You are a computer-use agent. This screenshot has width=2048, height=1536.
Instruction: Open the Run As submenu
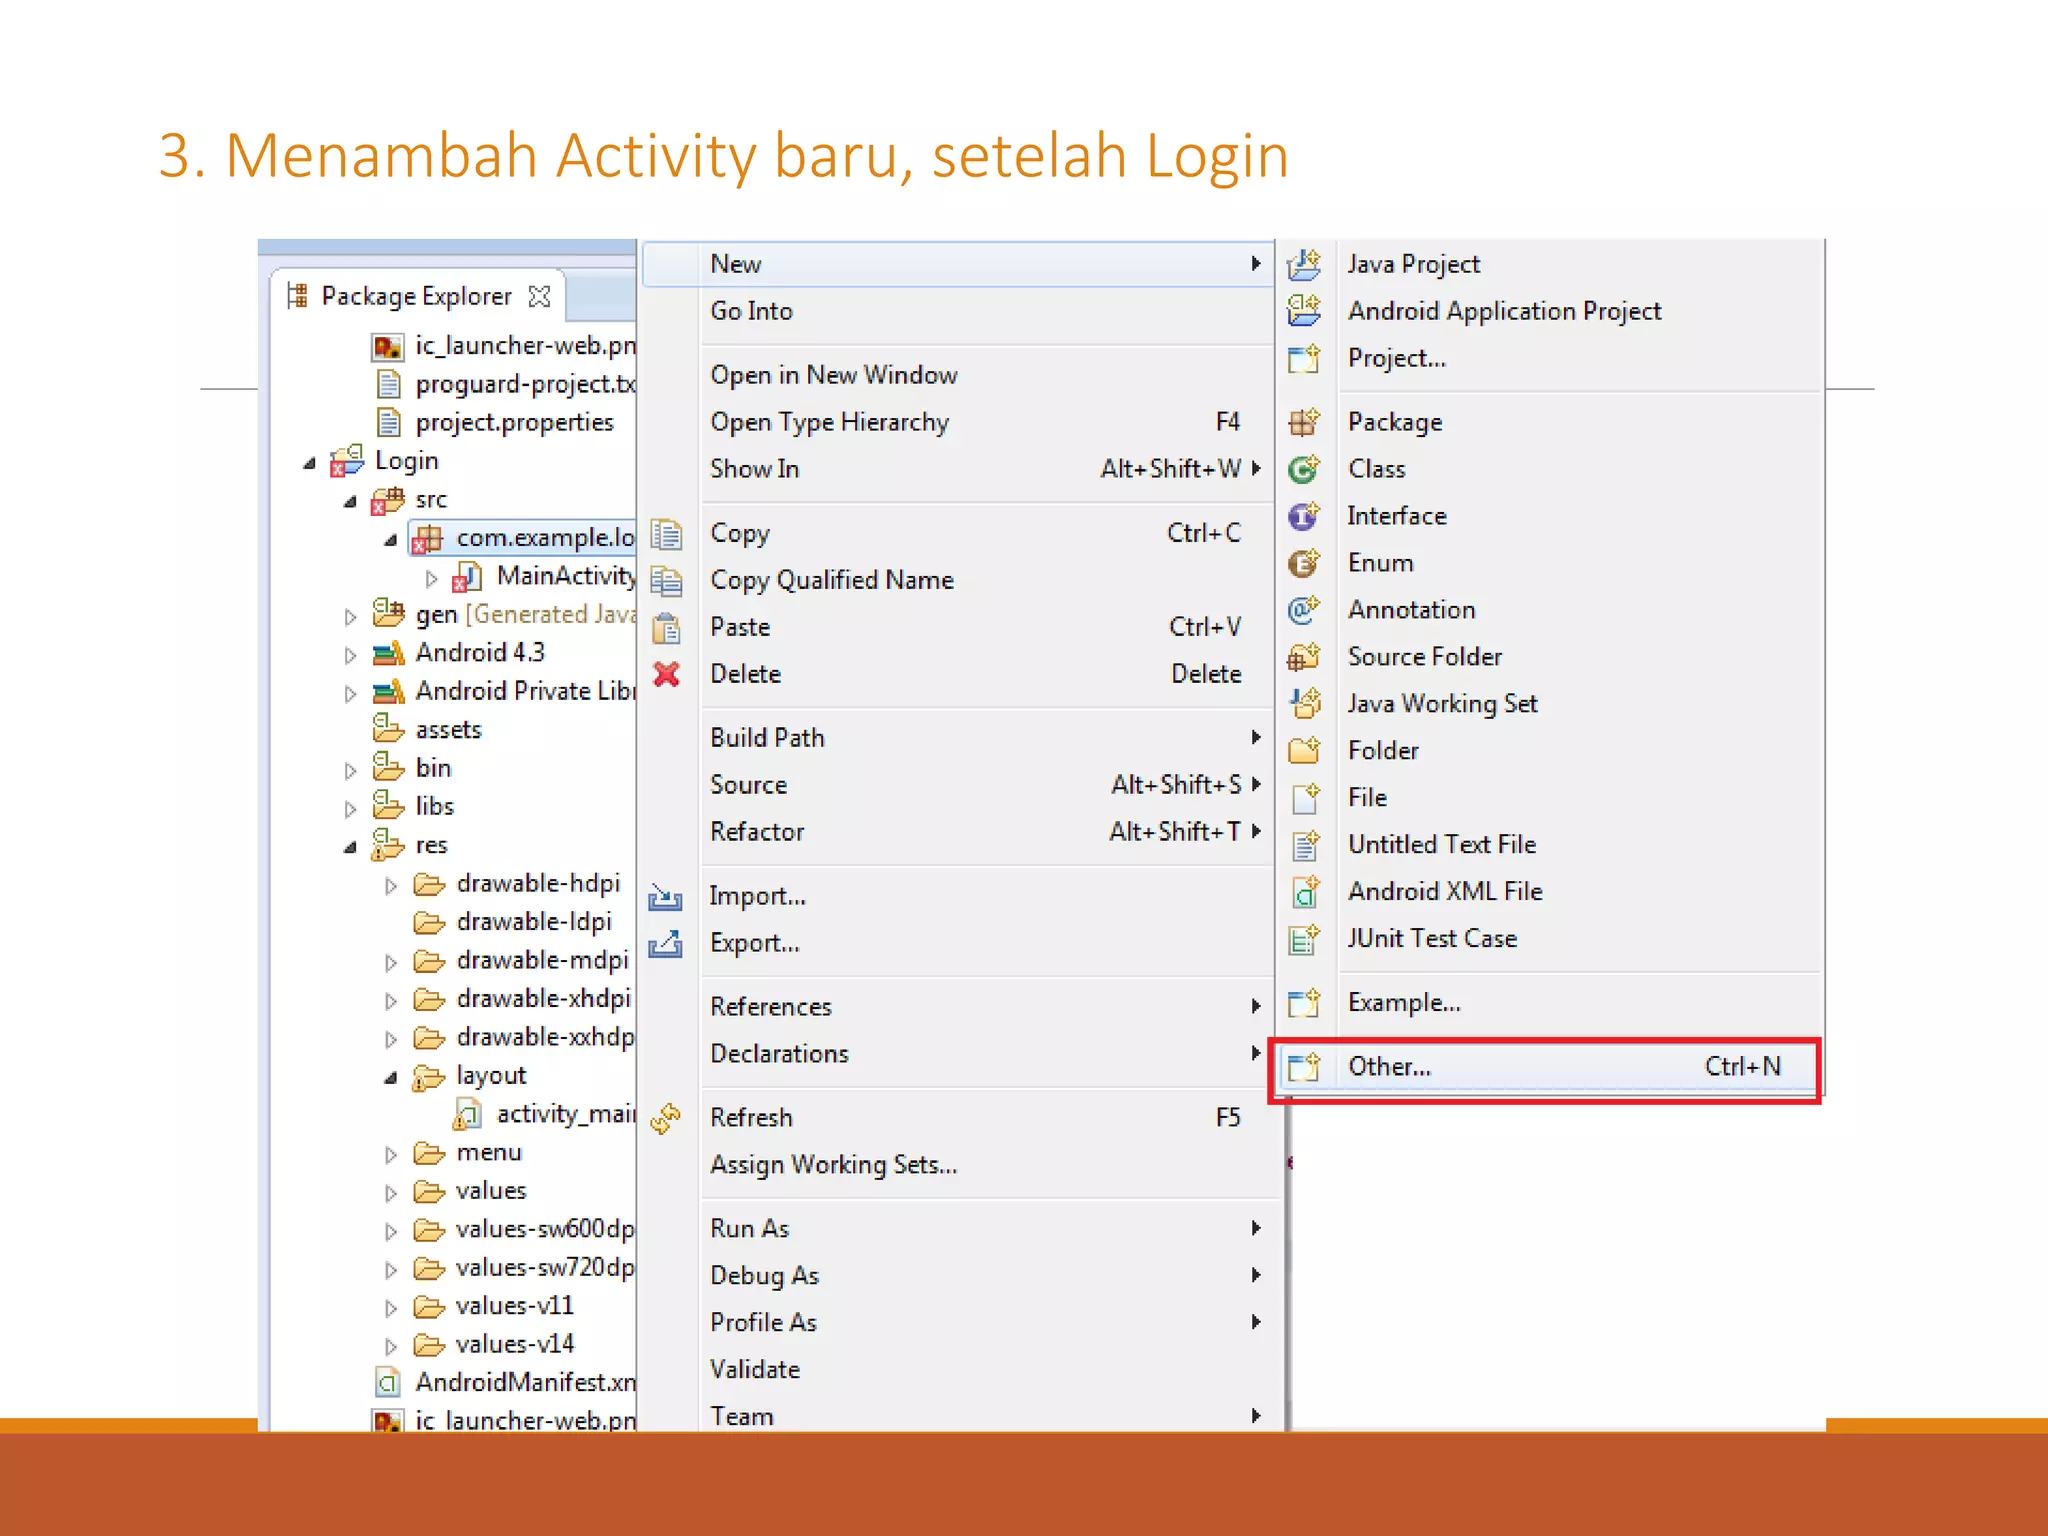958,1229
